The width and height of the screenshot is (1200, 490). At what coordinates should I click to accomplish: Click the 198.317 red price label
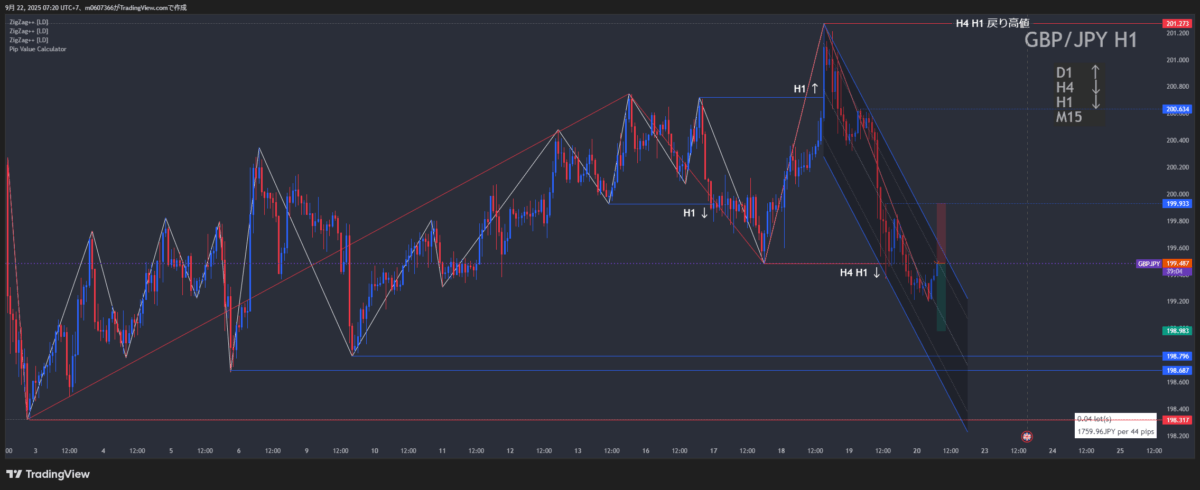[x=1176, y=421]
